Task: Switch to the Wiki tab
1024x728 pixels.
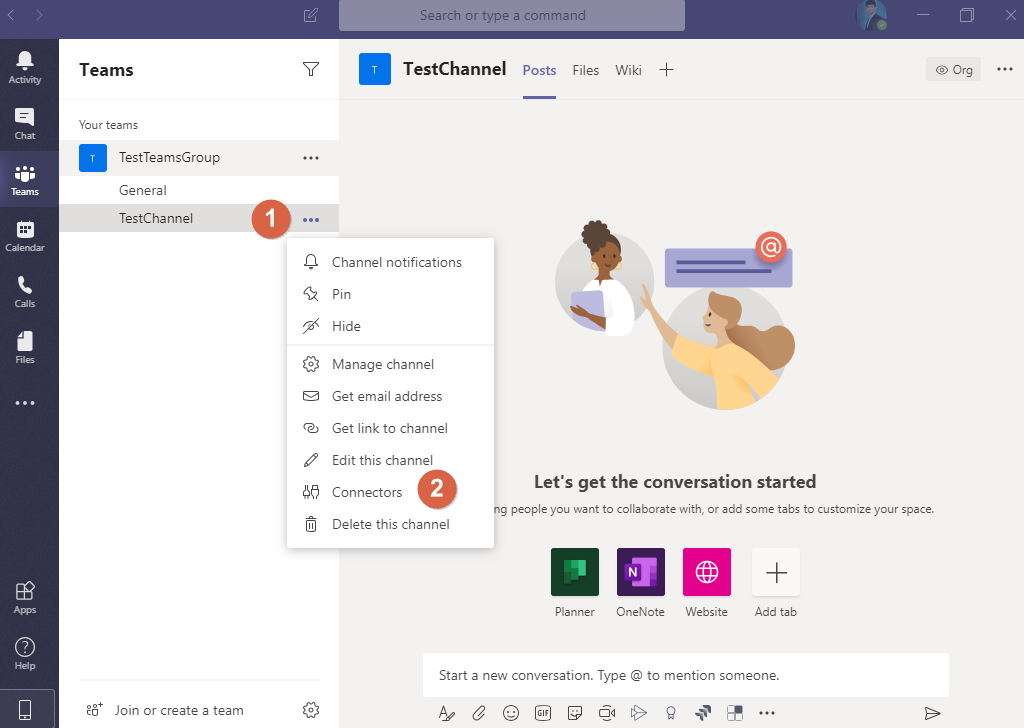Action: point(628,71)
